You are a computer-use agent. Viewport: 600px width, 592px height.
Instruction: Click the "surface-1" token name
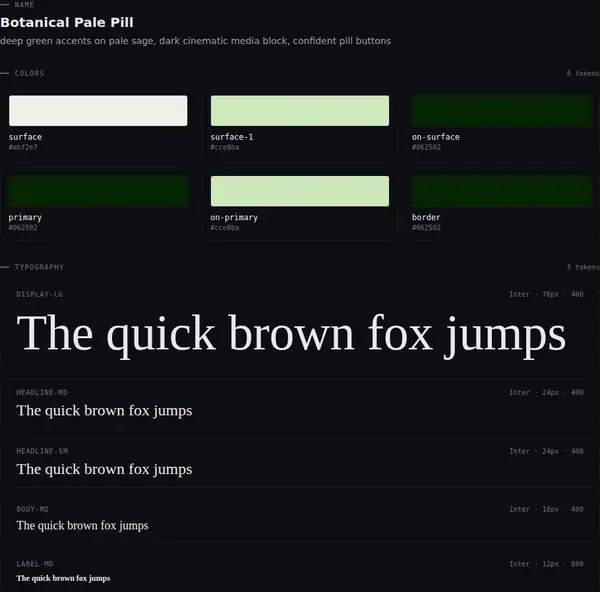[x=232, y=137]
